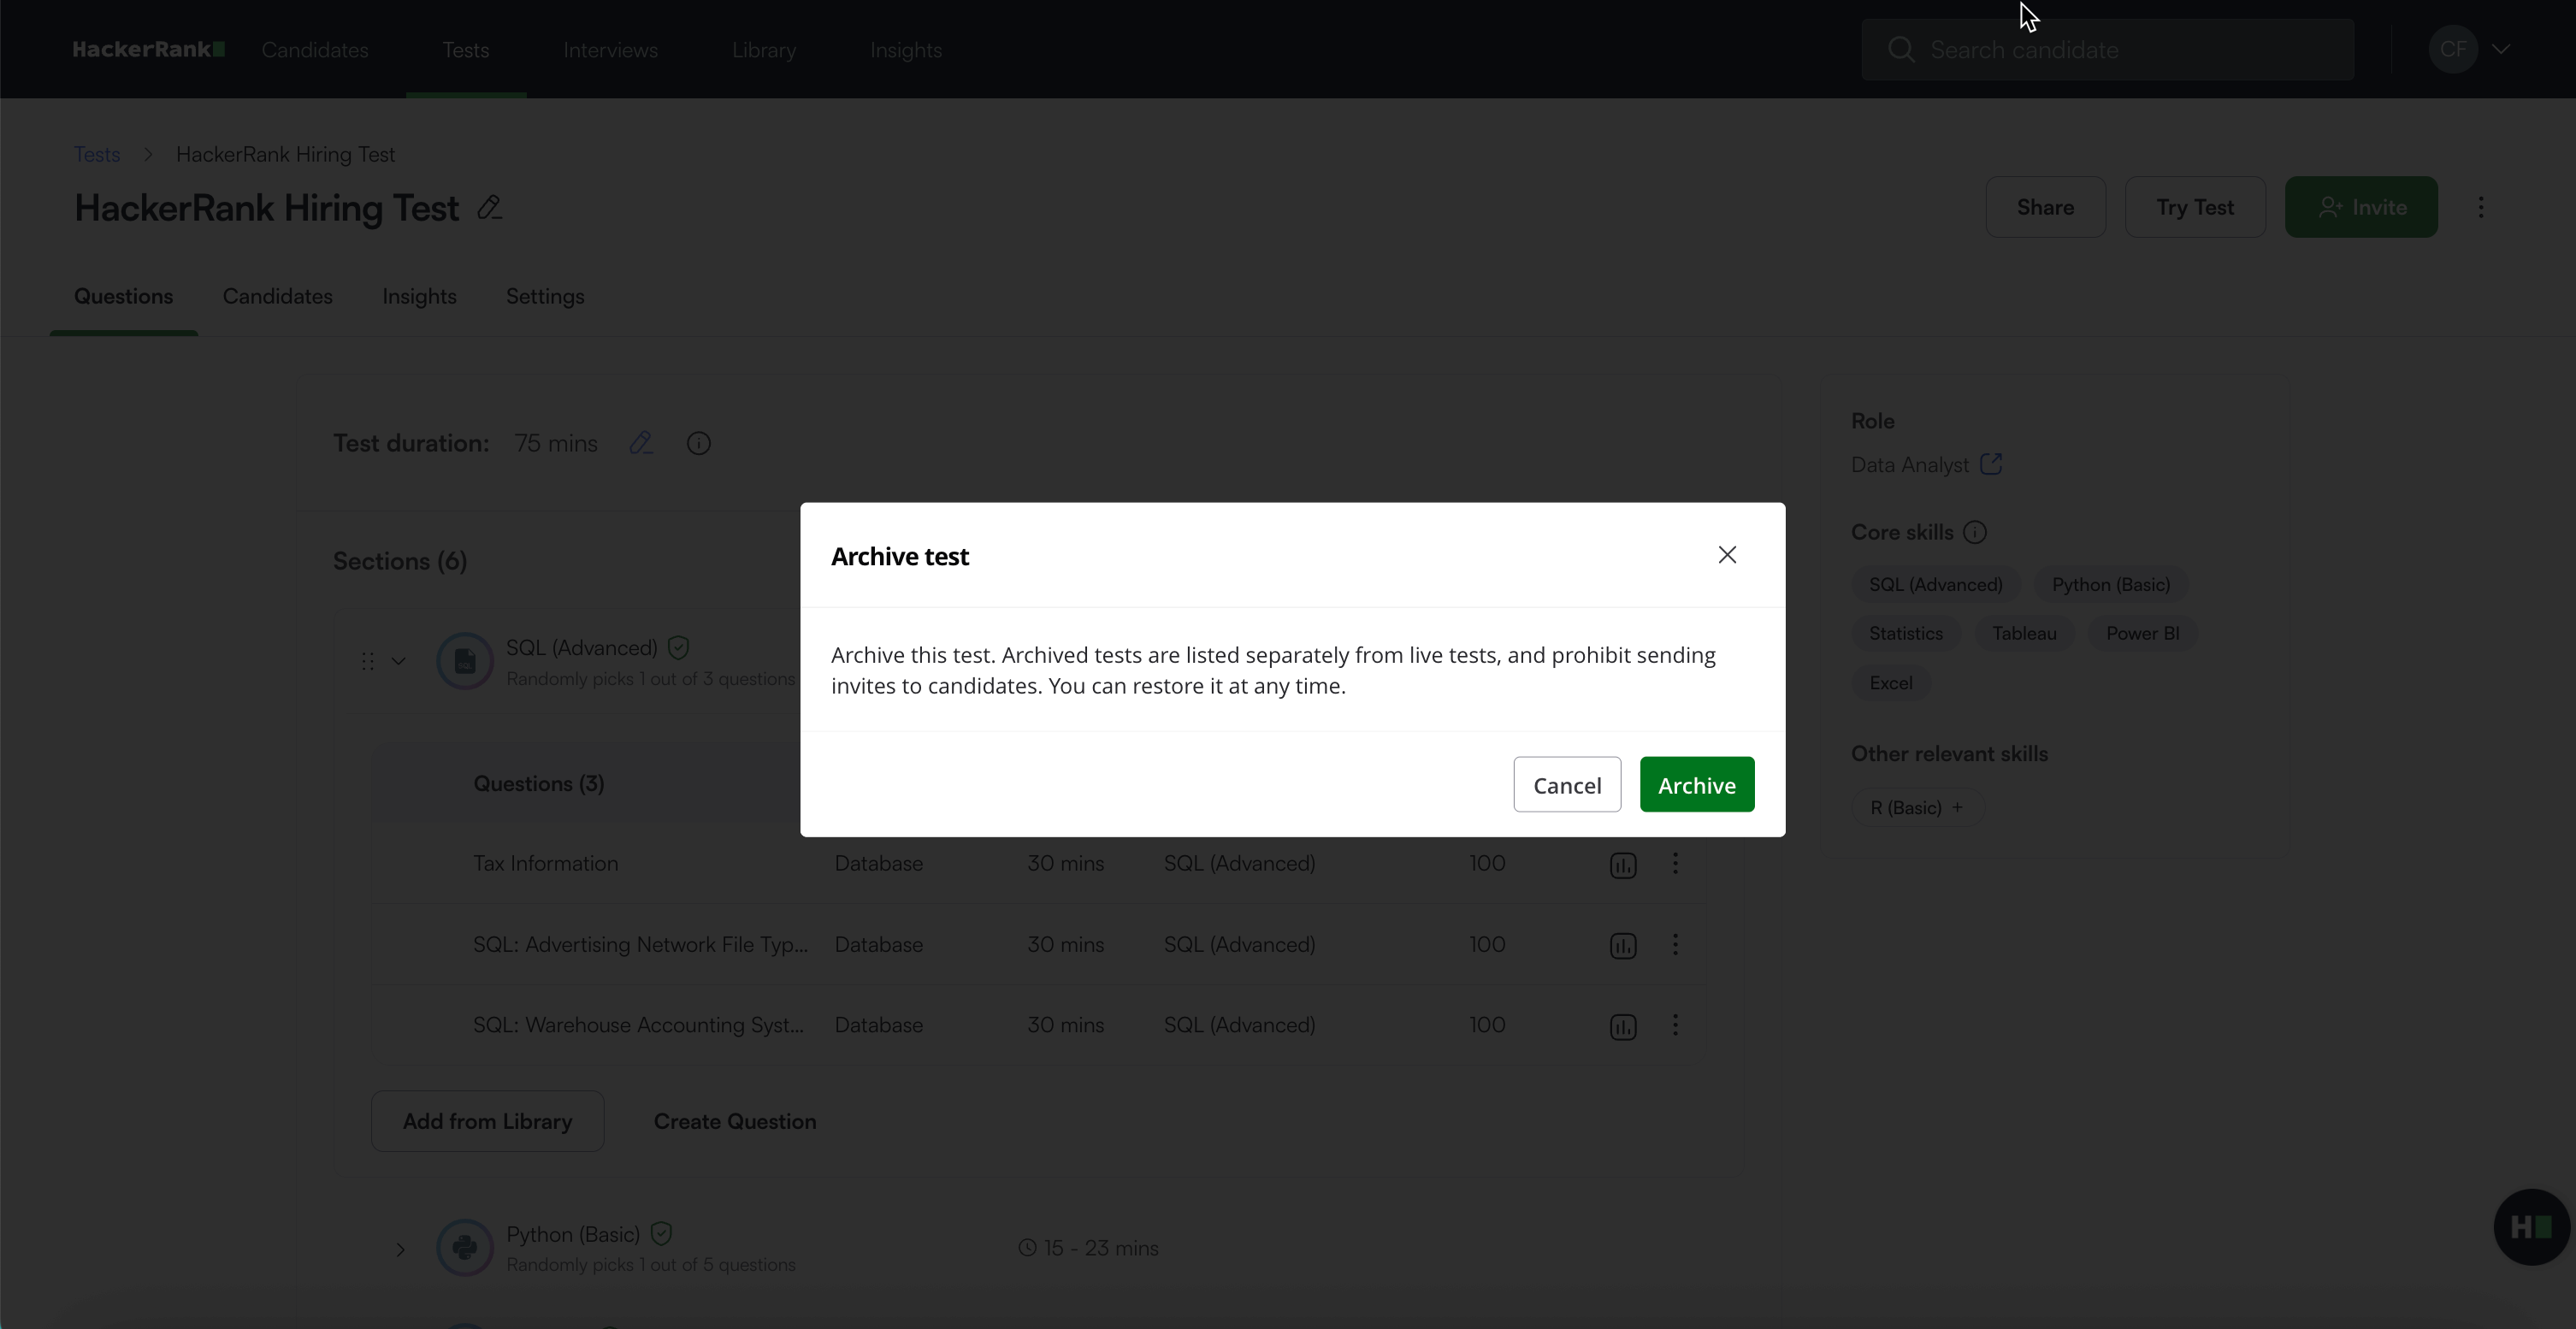This screenshot has height=1329, width=2576.
Task: View Tax Information question insights icon
Action: pyautogui.click(x=1622, y=865)
